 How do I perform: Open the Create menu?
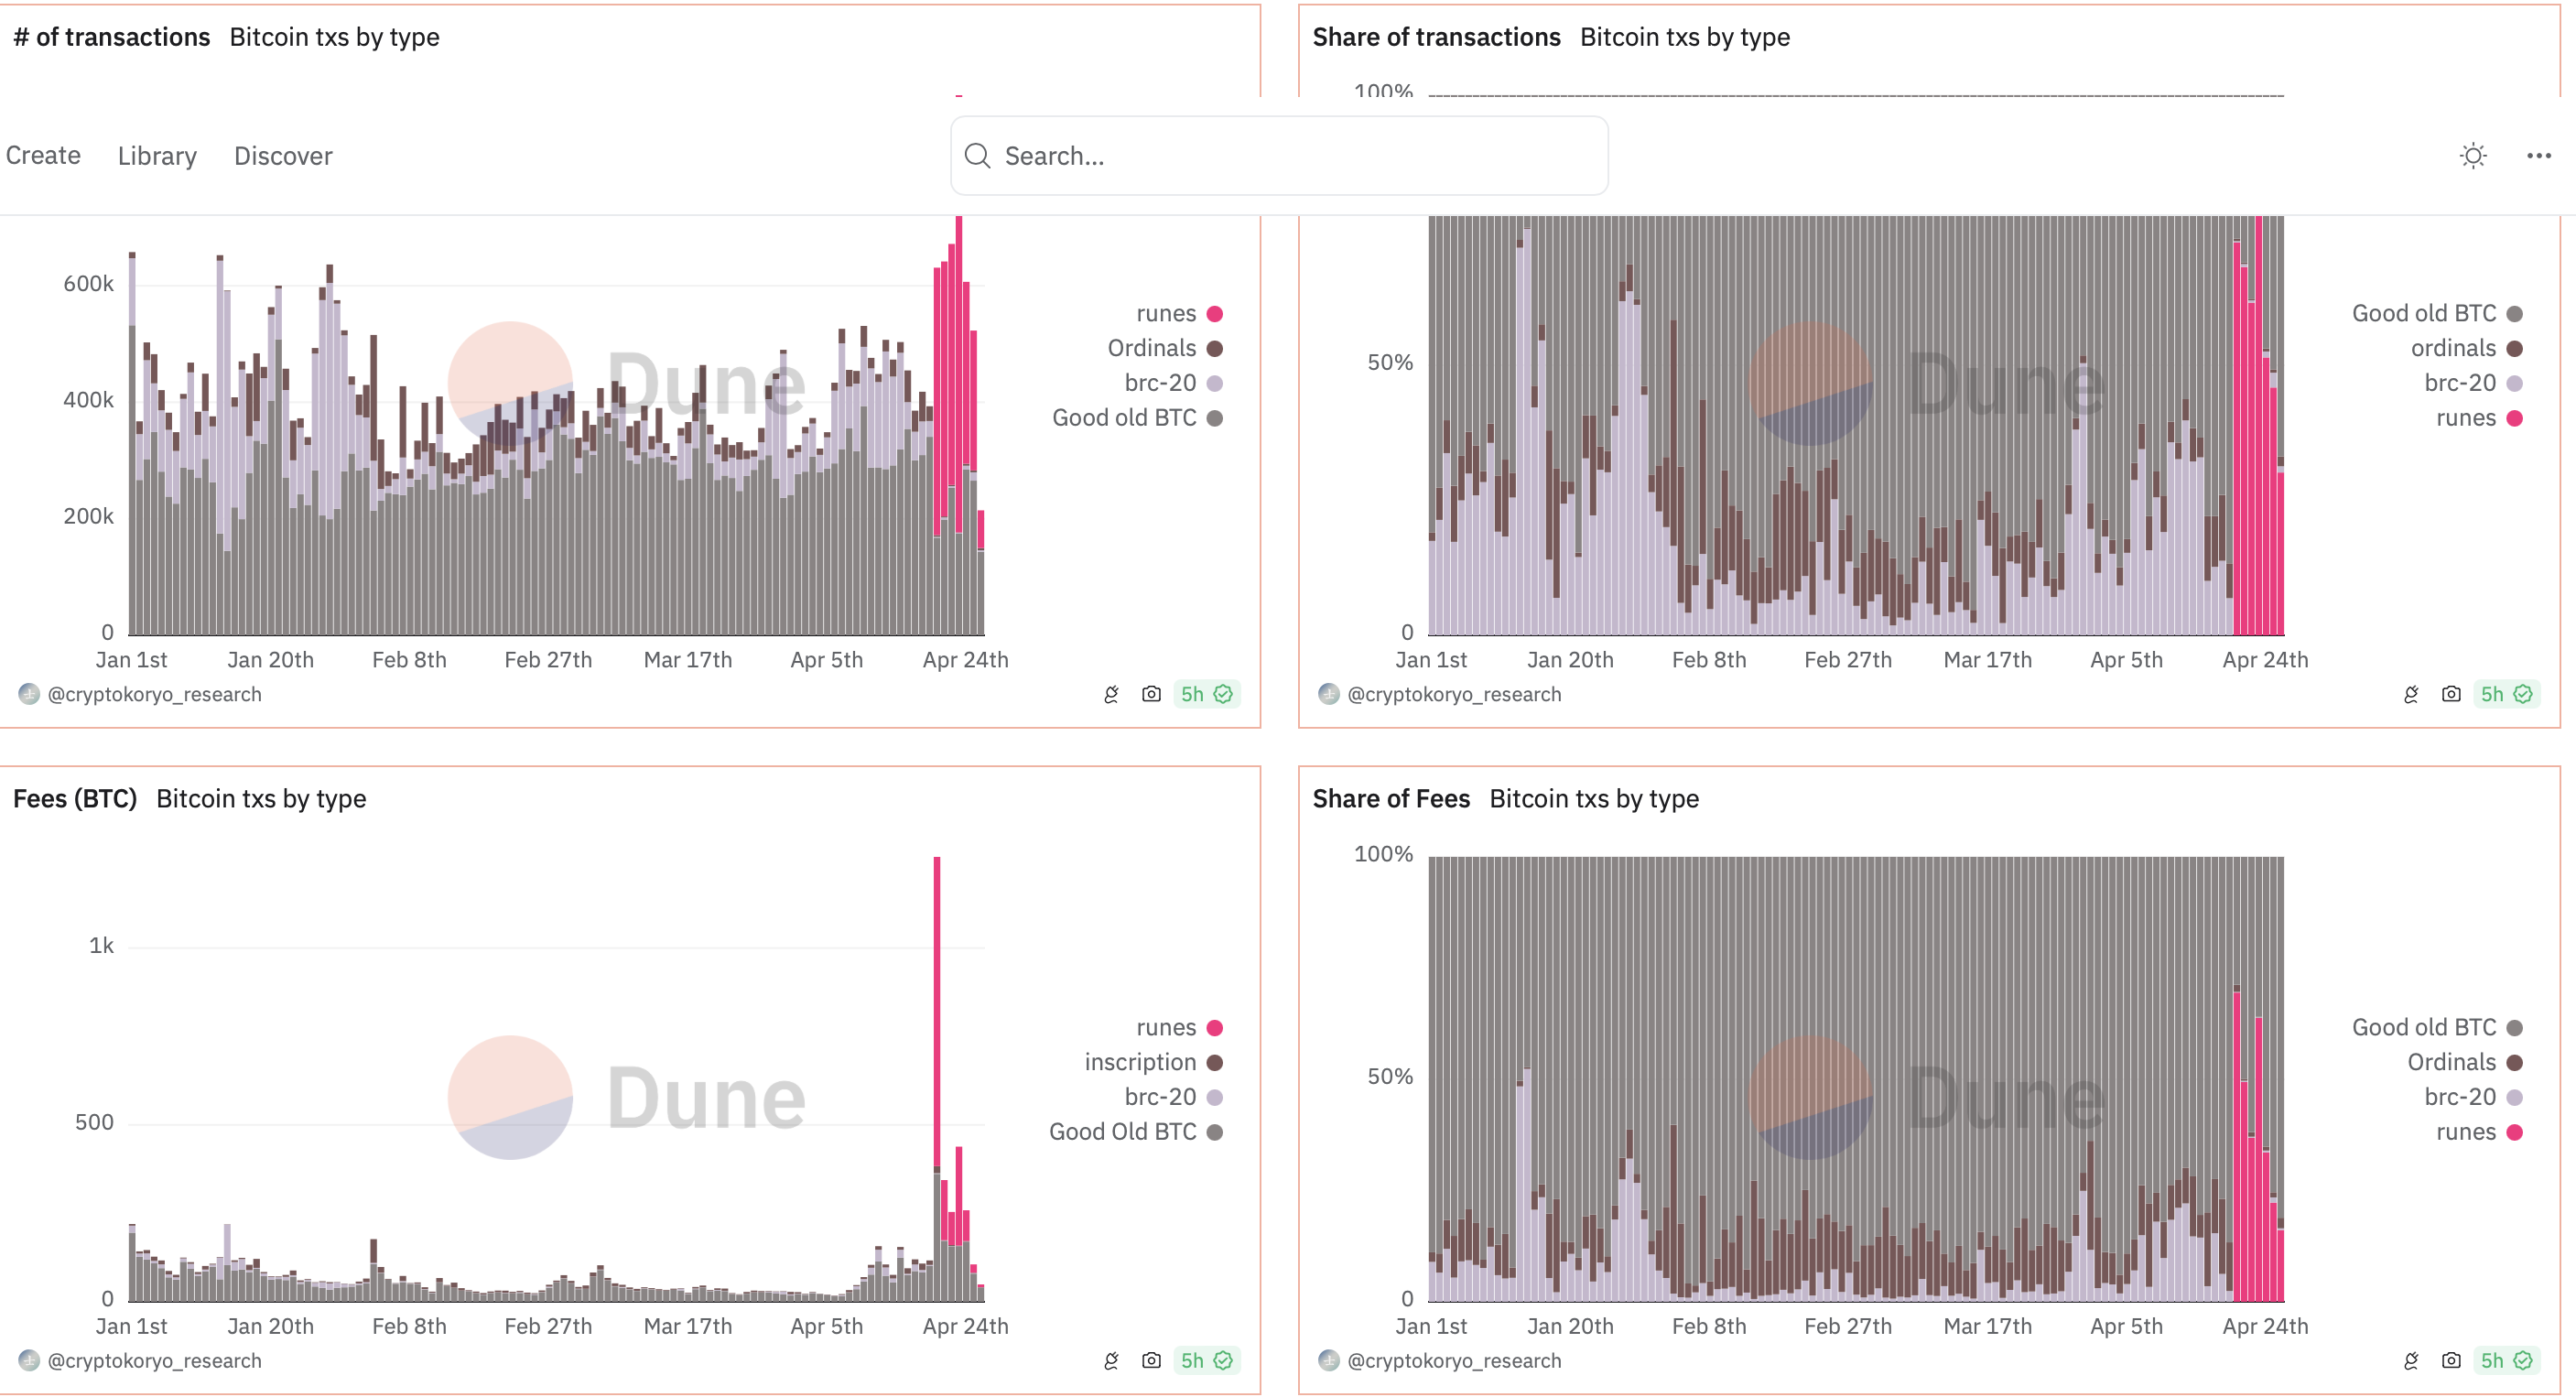pyautogui.click(x=43, y=156)
